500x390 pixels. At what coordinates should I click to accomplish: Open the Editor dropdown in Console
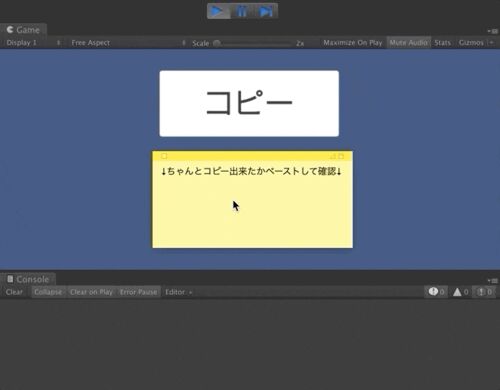click(179, 292)
